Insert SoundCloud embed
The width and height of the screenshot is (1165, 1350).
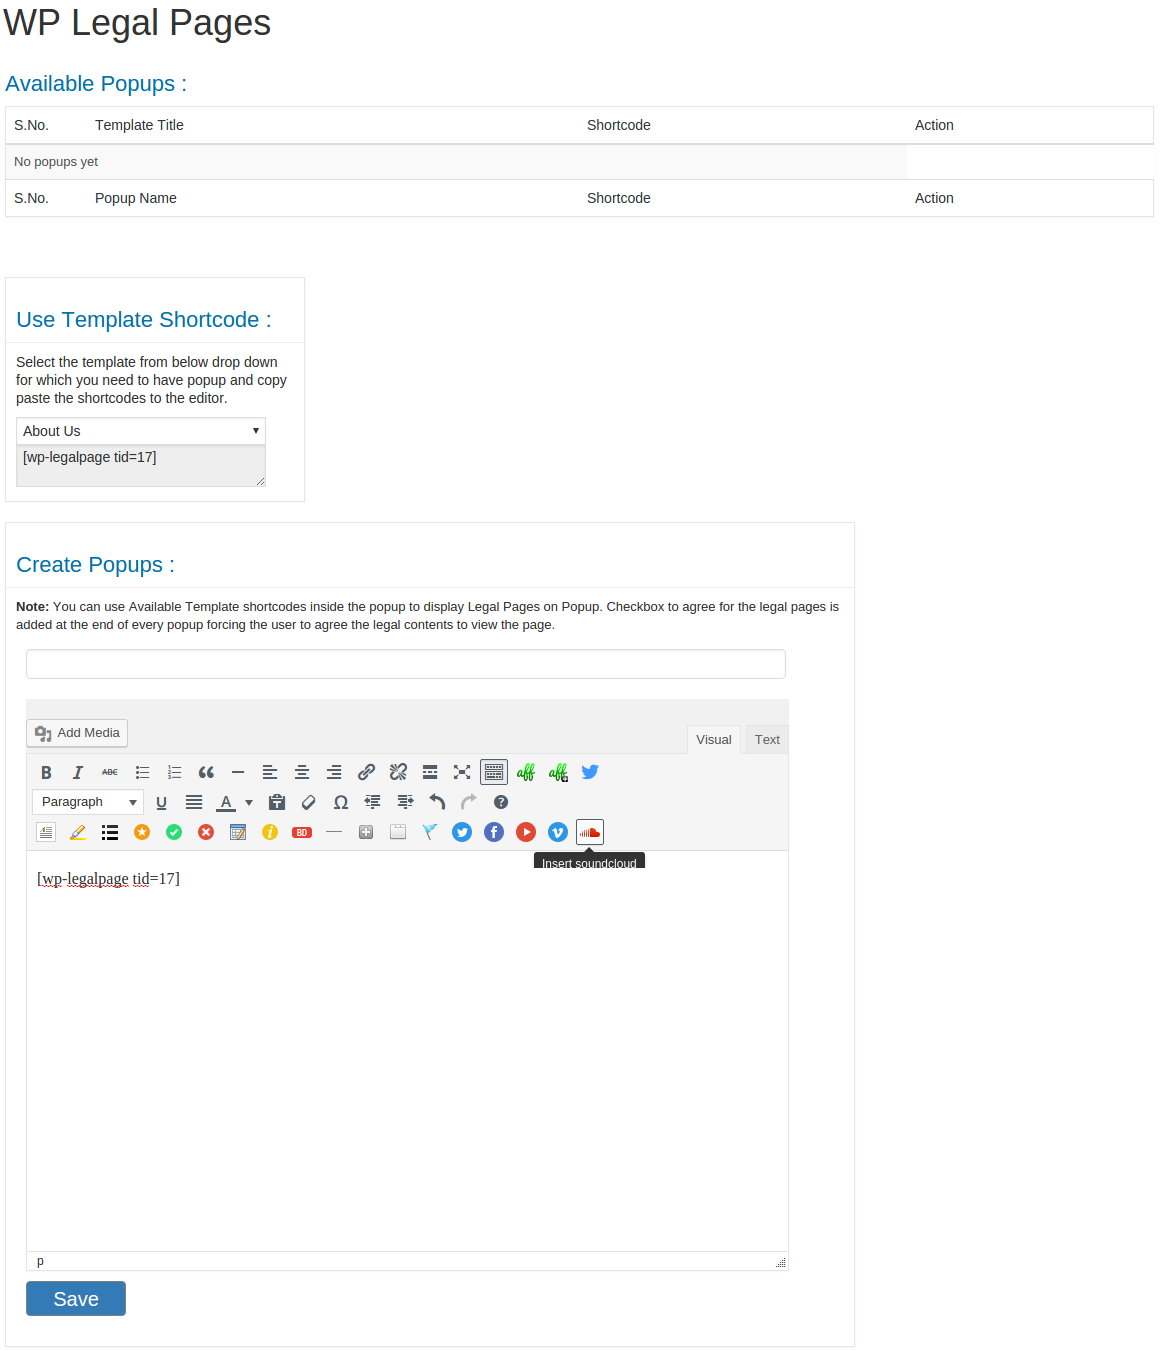point(590,832)
